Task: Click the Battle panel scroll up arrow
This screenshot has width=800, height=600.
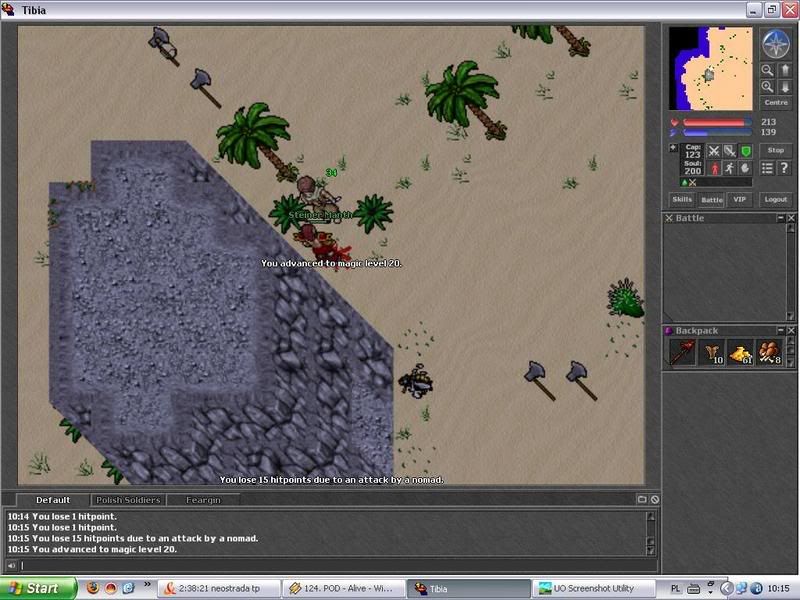Action: [791, 228]
